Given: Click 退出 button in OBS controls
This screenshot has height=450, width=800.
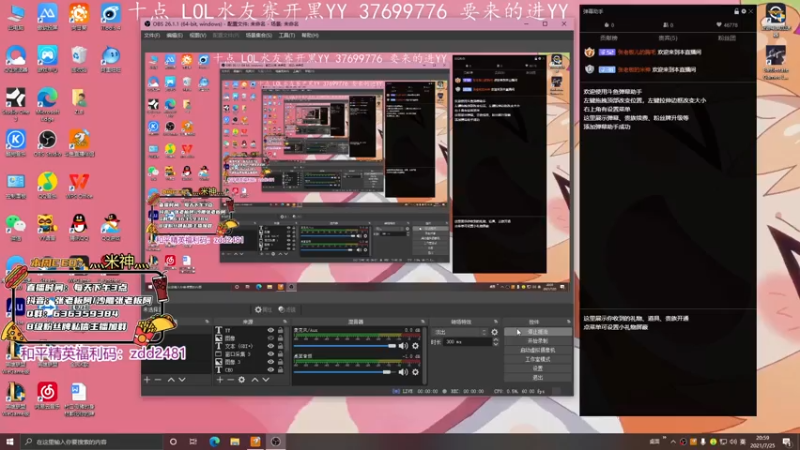Looking at the screenshot, I should (537, 378).
